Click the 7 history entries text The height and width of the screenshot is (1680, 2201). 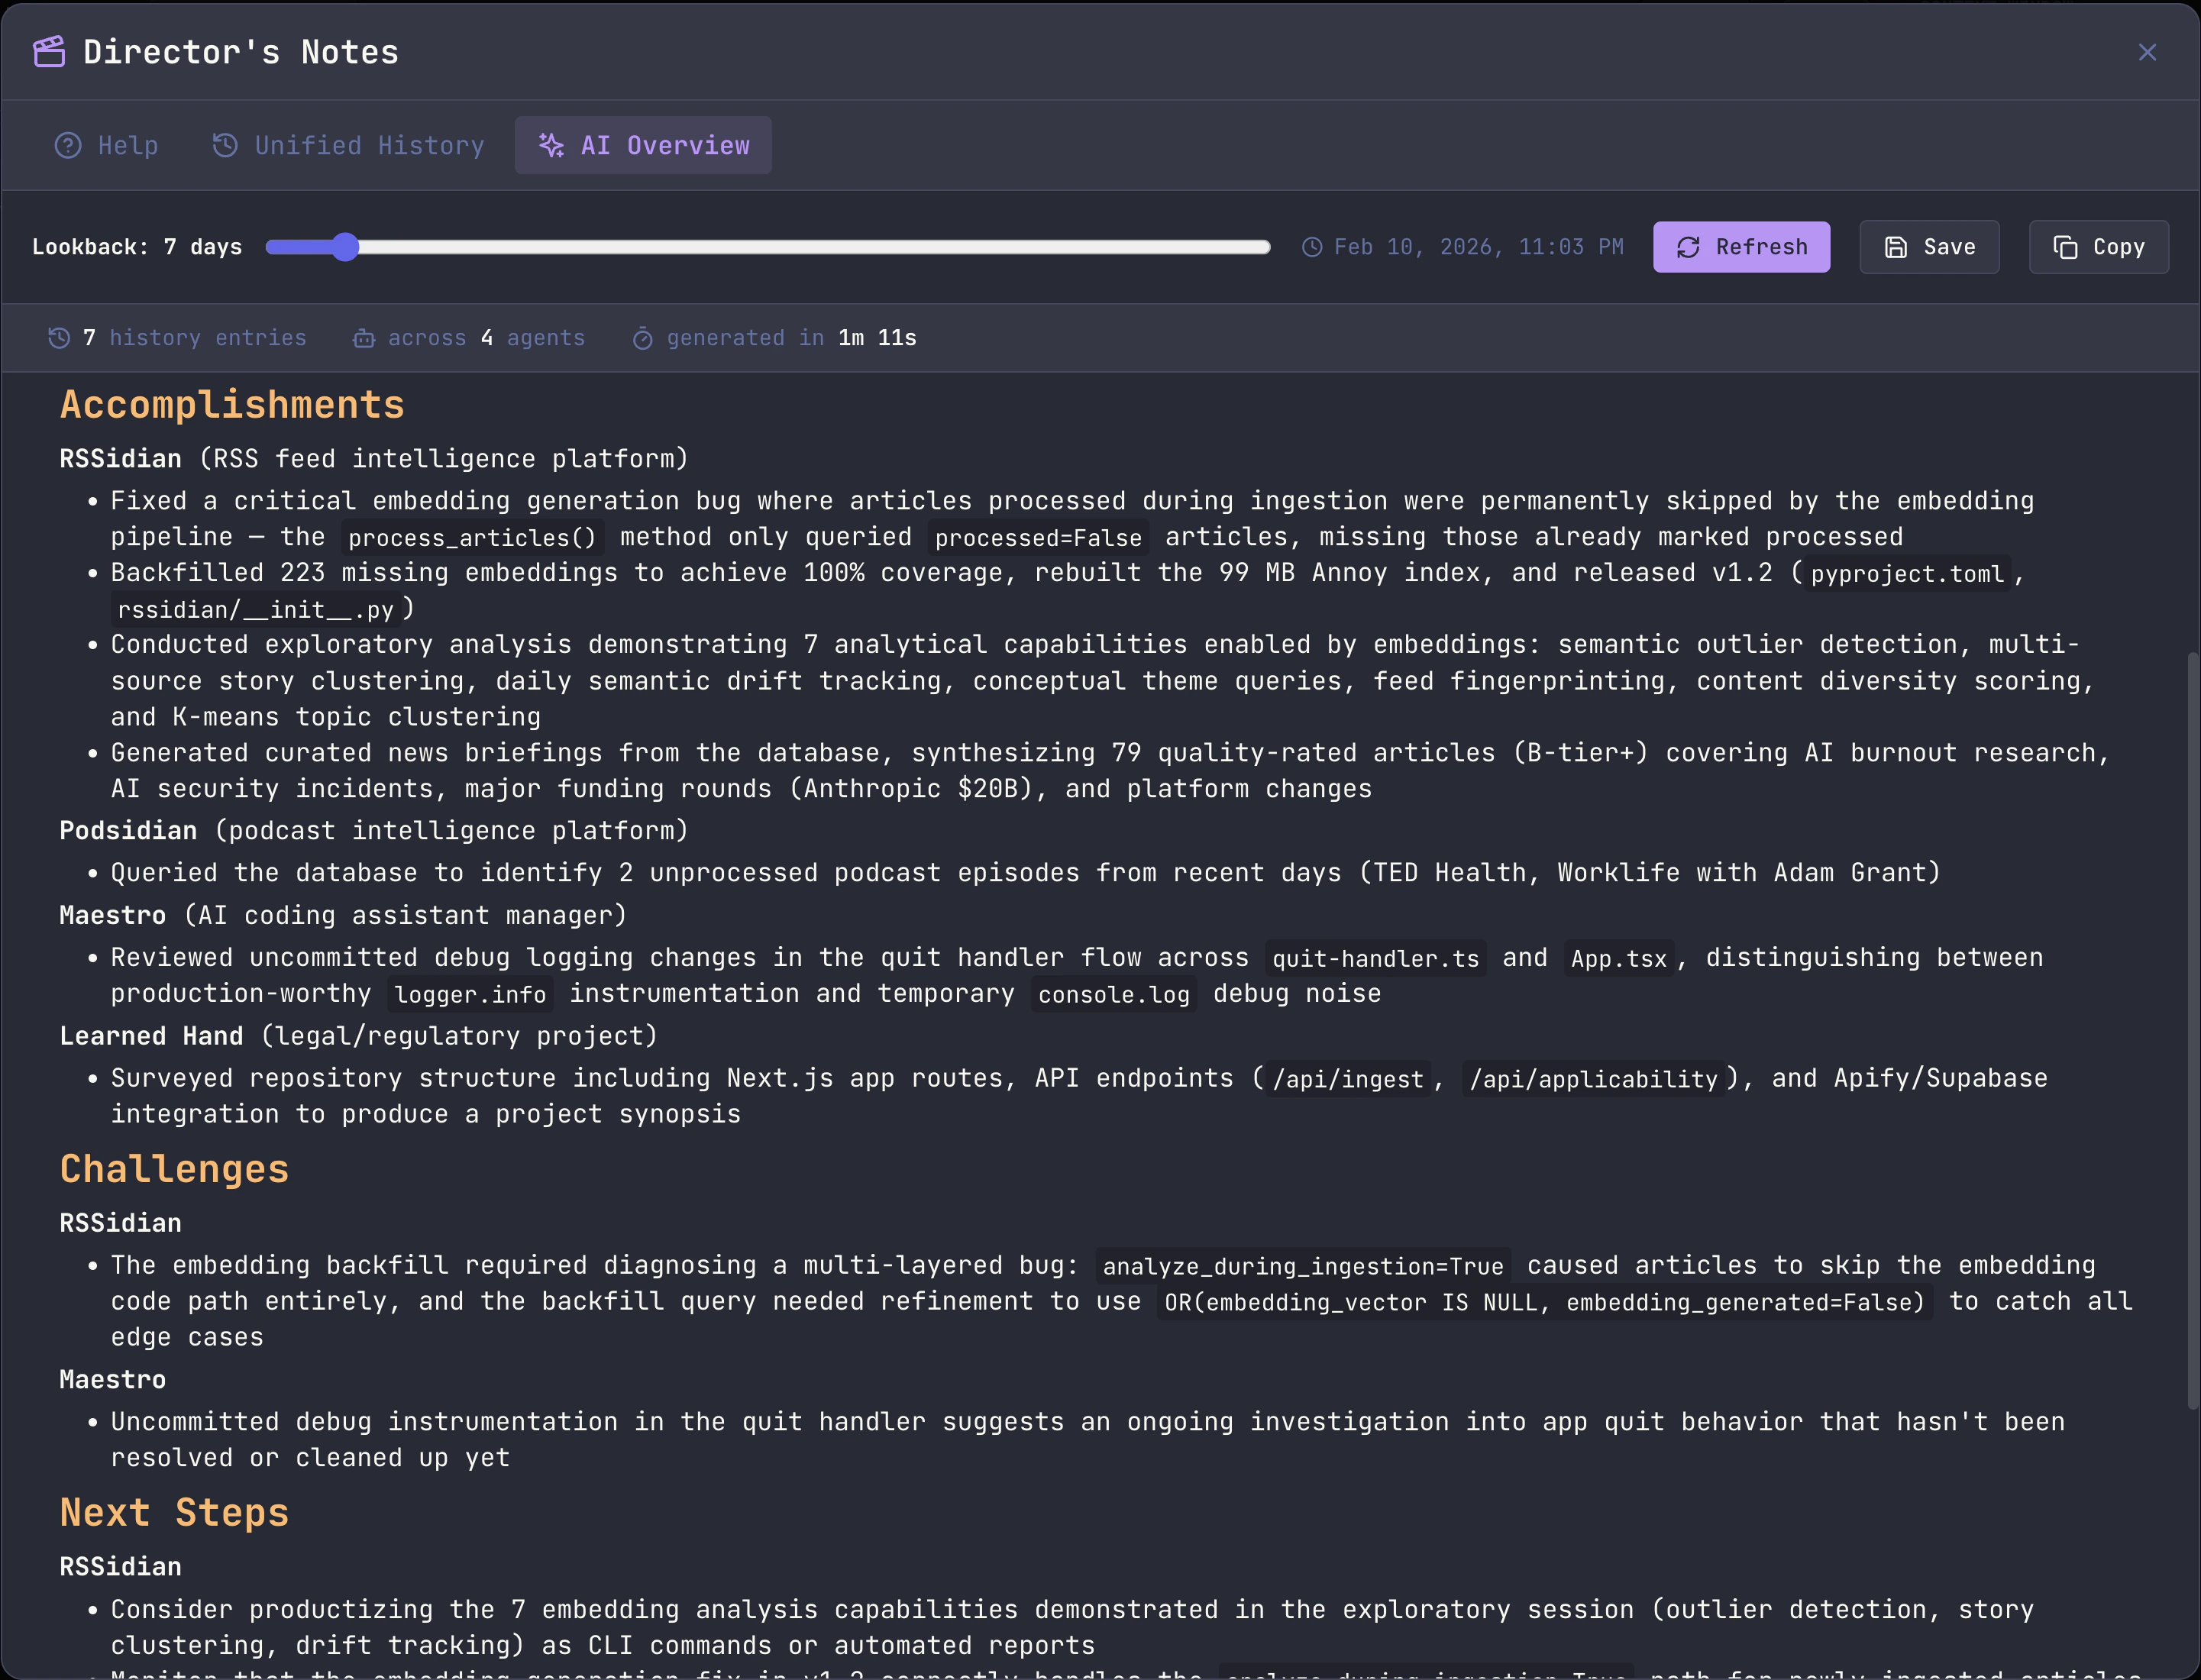(x=194, y=338)
